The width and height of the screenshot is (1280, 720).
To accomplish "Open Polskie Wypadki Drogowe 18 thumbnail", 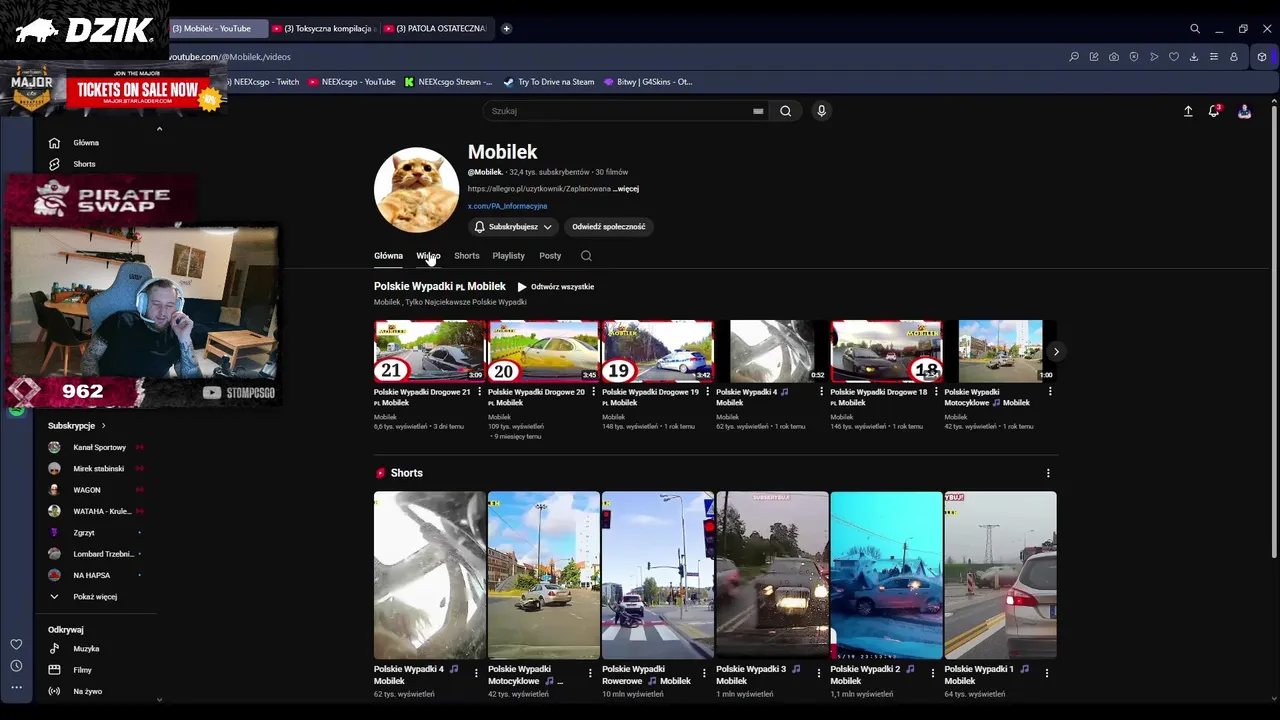I will [x=886, y=351].
